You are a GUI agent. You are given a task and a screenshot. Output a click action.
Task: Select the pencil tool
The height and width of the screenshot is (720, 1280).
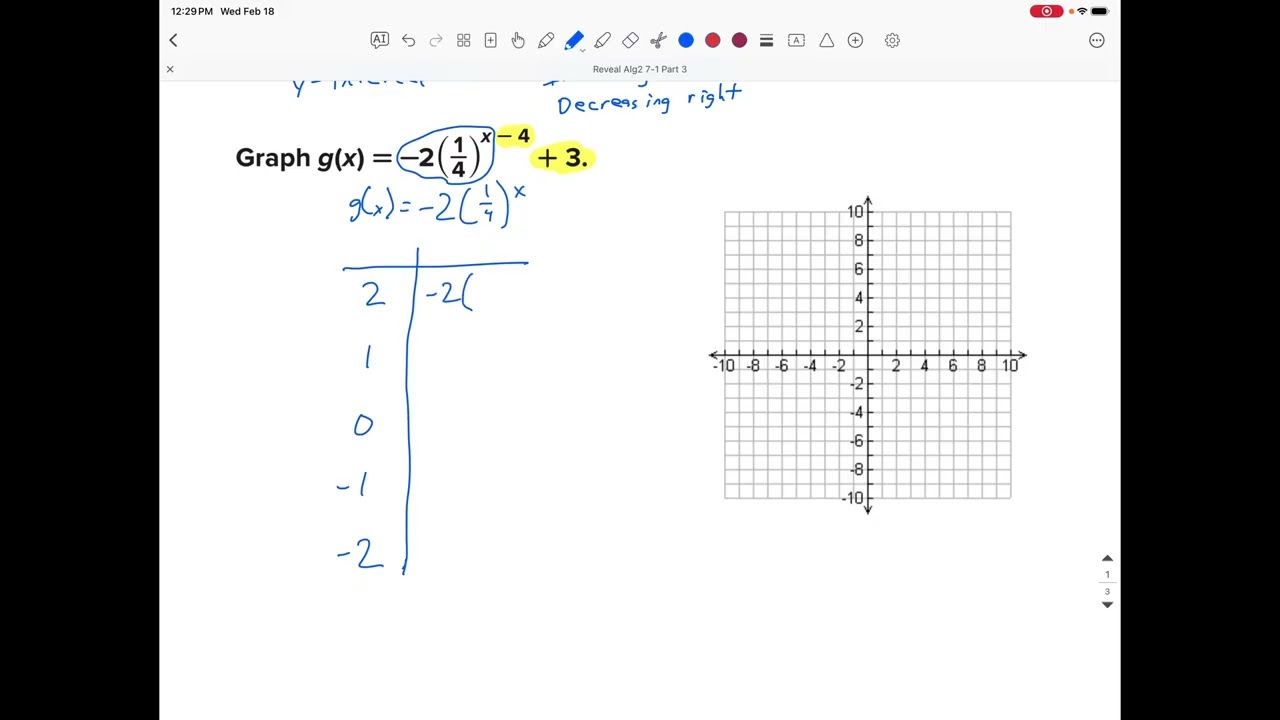[x=546, y=40]
